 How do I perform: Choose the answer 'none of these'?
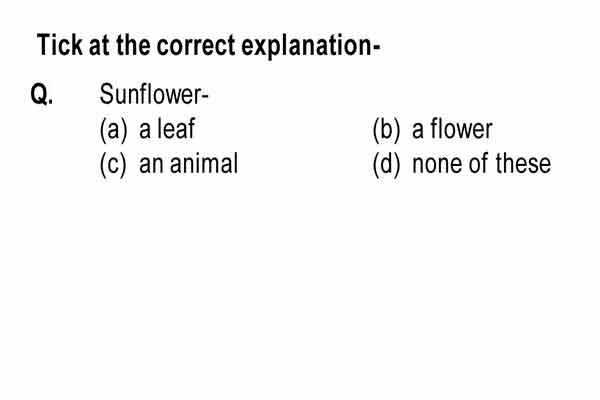pos(482,163)
